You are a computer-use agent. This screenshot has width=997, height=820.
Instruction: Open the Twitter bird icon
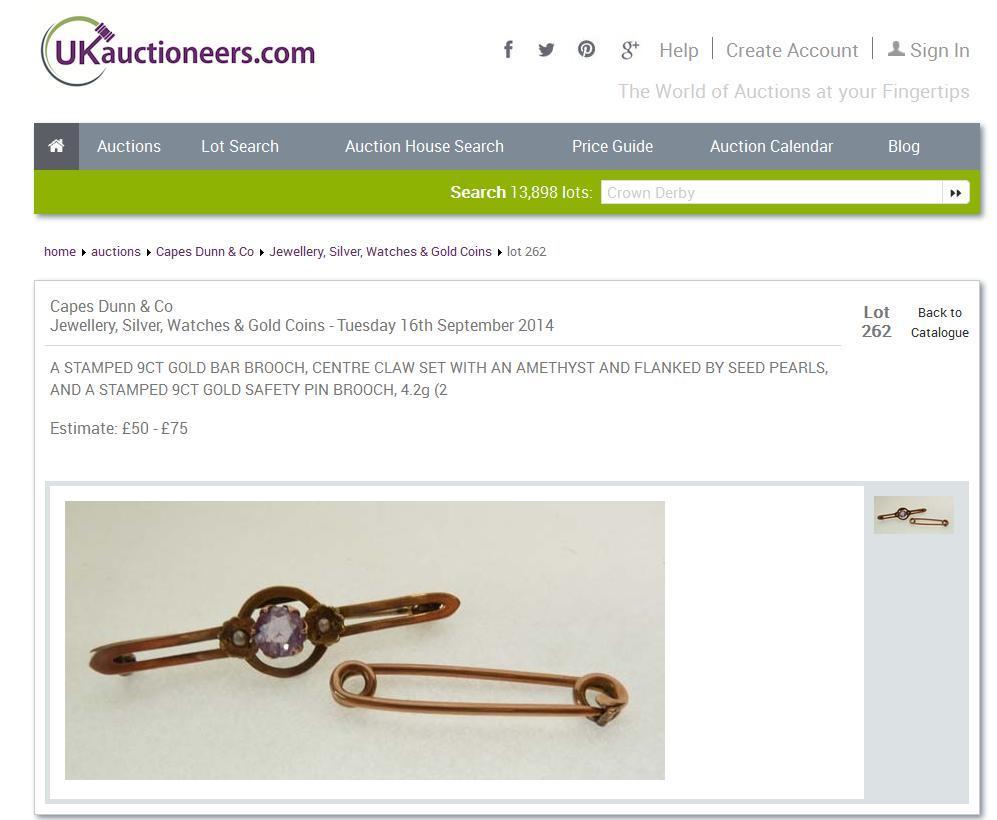(546, 50)
